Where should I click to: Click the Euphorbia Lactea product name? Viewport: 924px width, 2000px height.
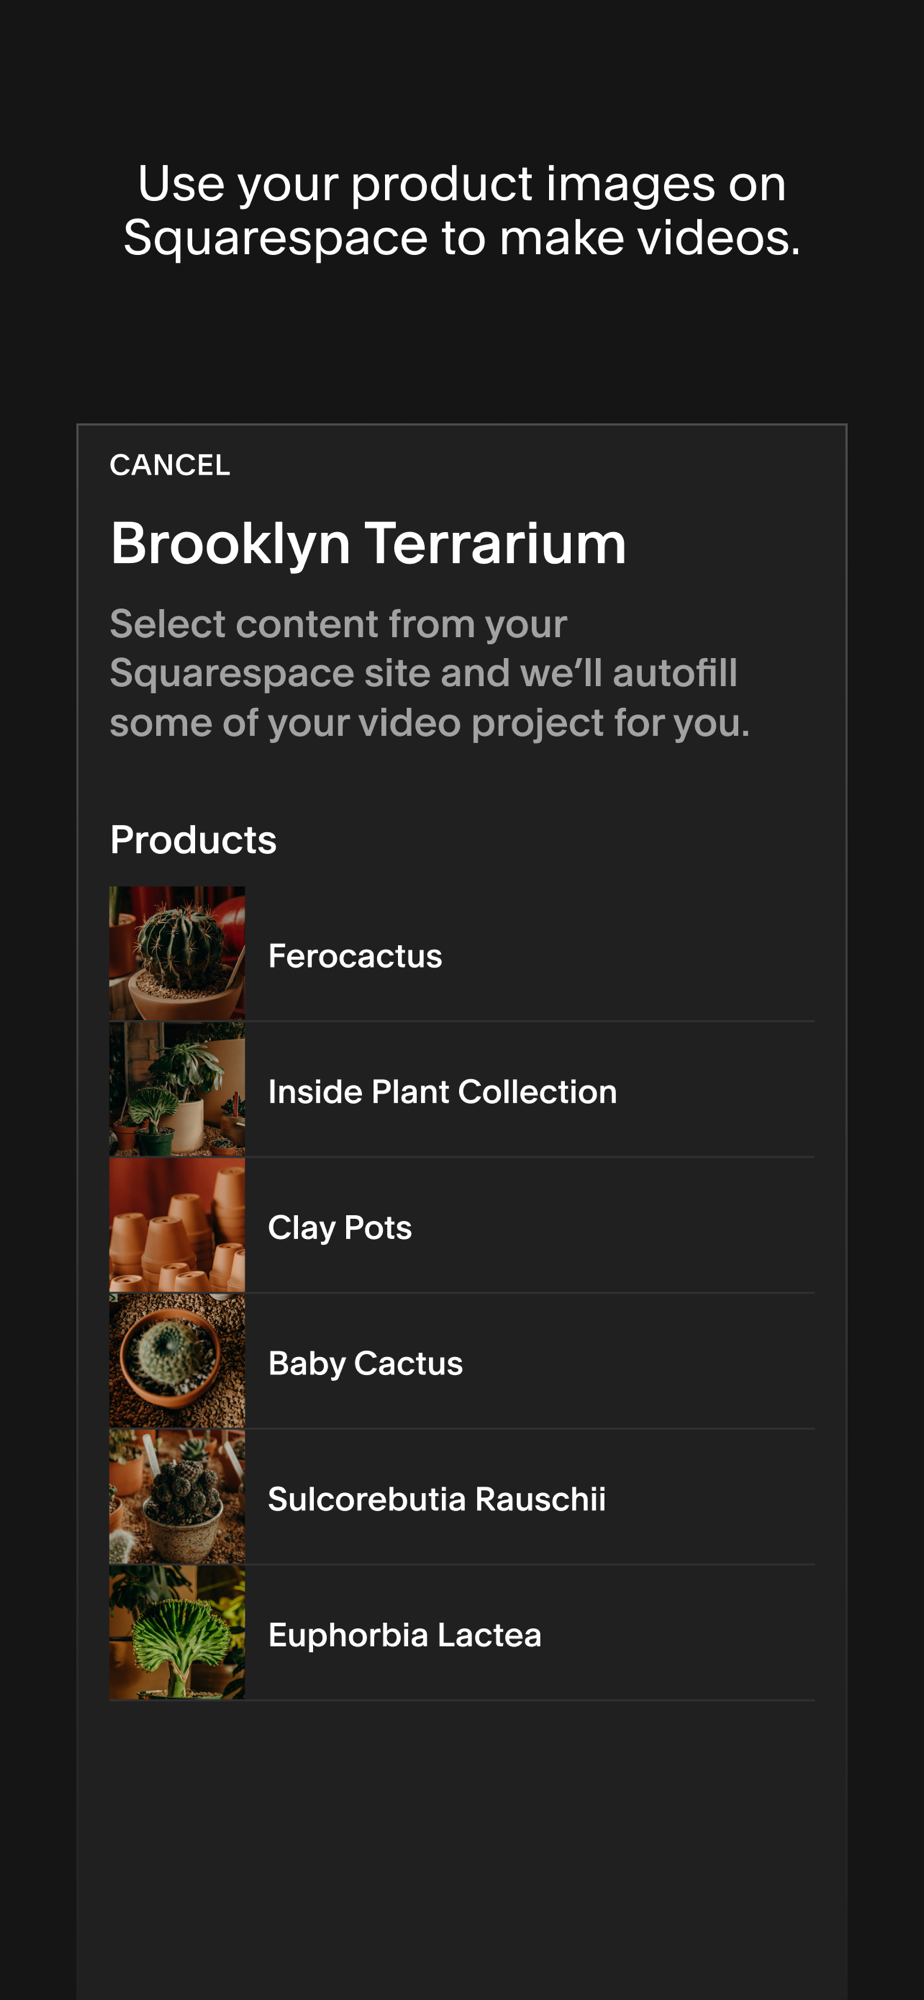click(405, 1636)
